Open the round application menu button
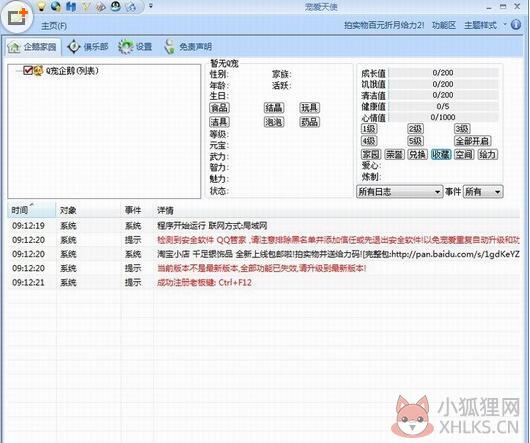 click(x=17, y=18)
